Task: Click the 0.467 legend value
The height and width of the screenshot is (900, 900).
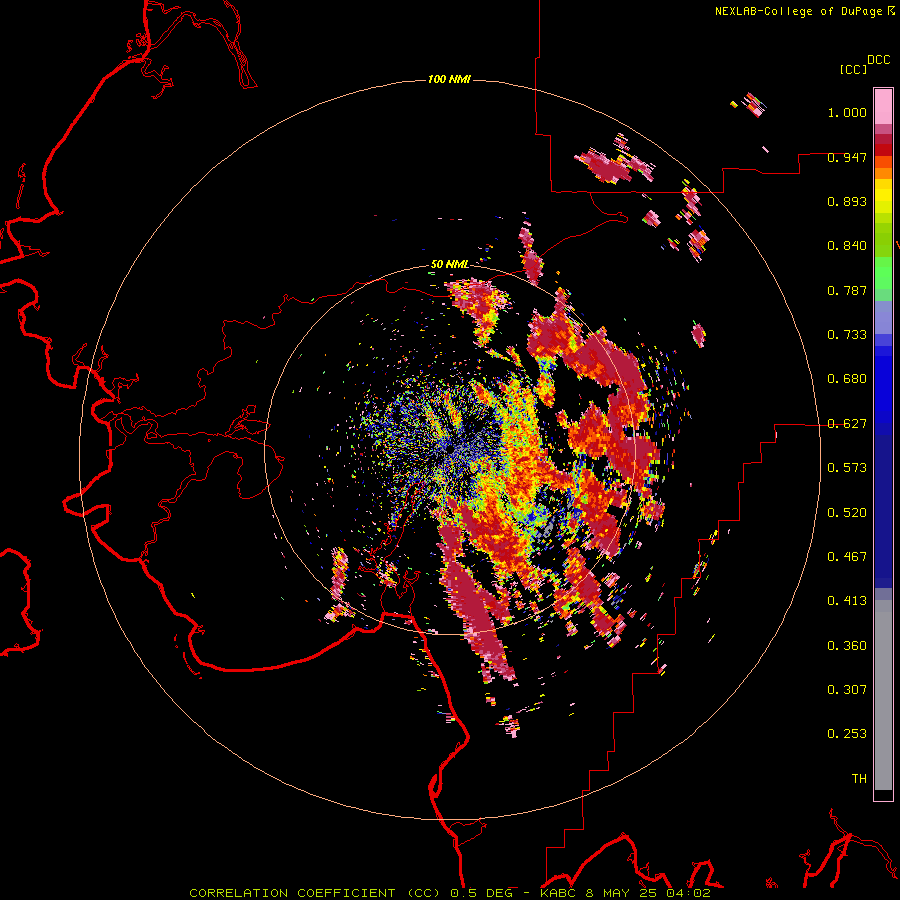Action: click(847, 557)
